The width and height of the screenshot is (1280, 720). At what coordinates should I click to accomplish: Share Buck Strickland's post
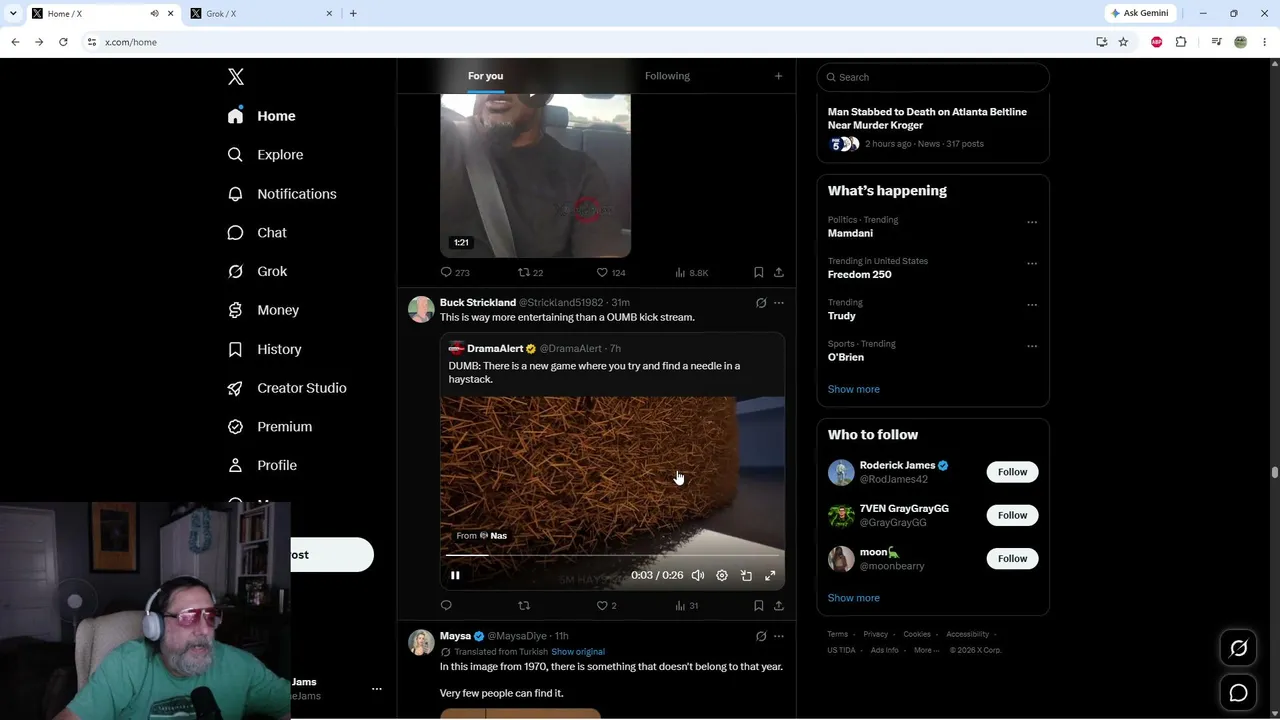tap(779, 605)
